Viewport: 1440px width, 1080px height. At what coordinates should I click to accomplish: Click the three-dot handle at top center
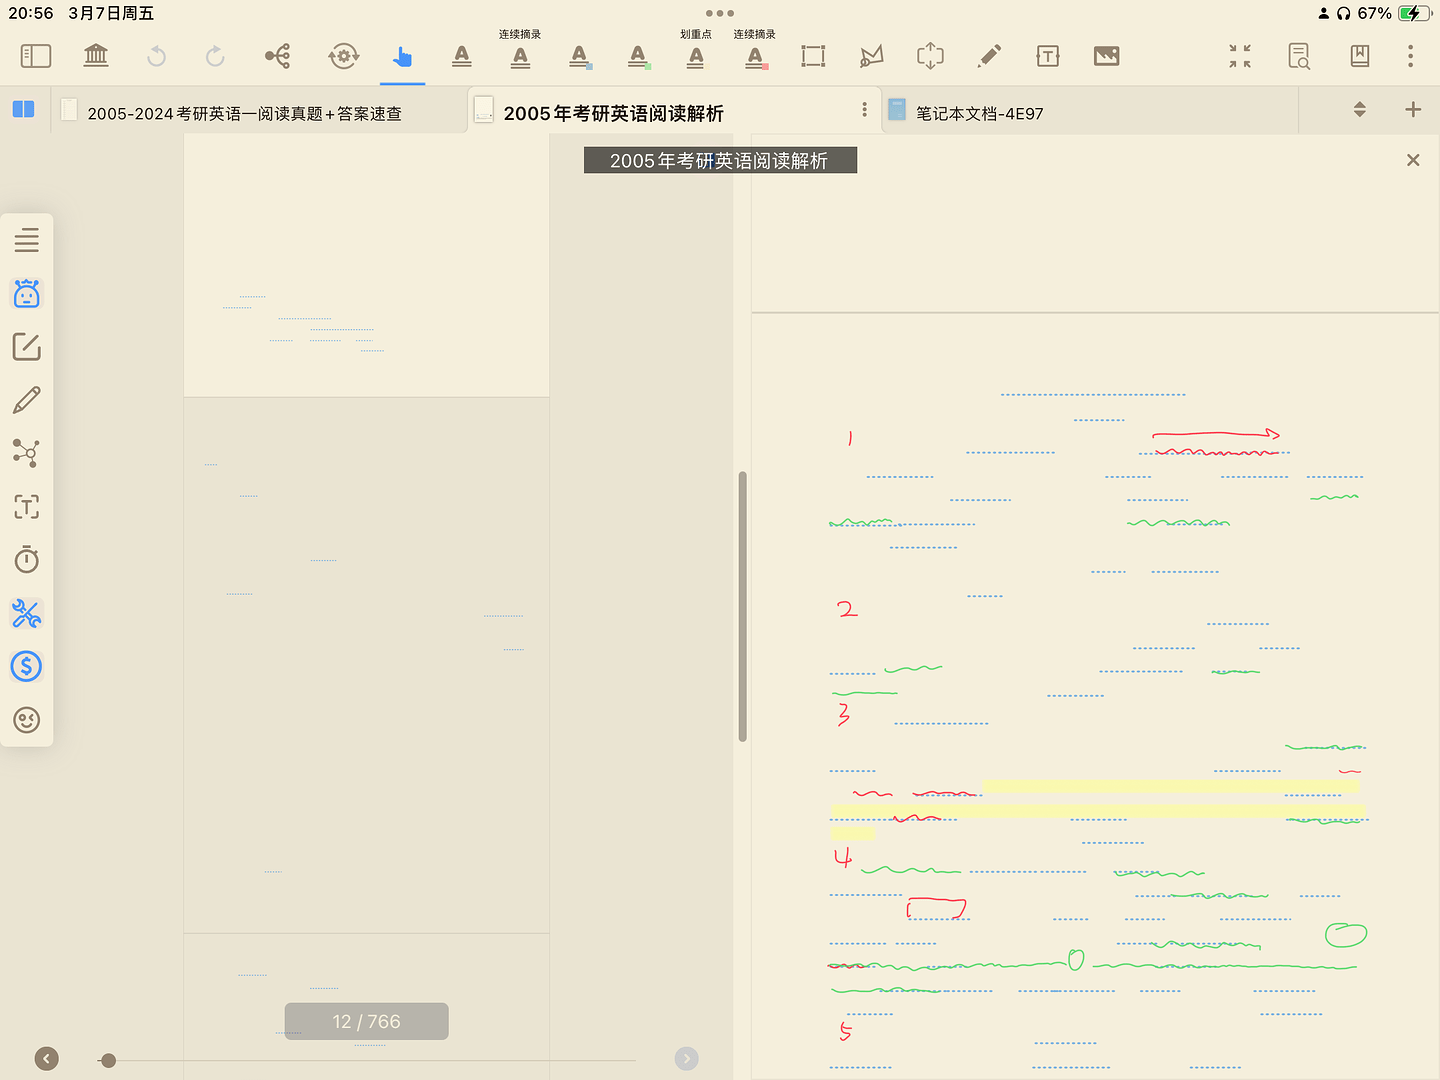pyautogui.click(x=720, y=13)
